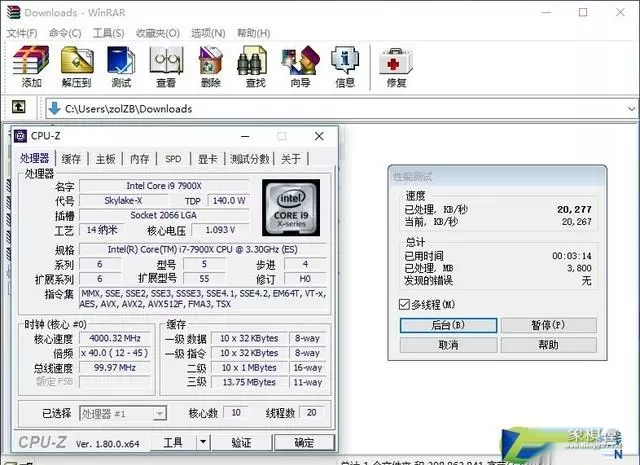
Task: Open the dropdown arrow next to CPU-Z Tools button
Action: (x=203, y=442)
